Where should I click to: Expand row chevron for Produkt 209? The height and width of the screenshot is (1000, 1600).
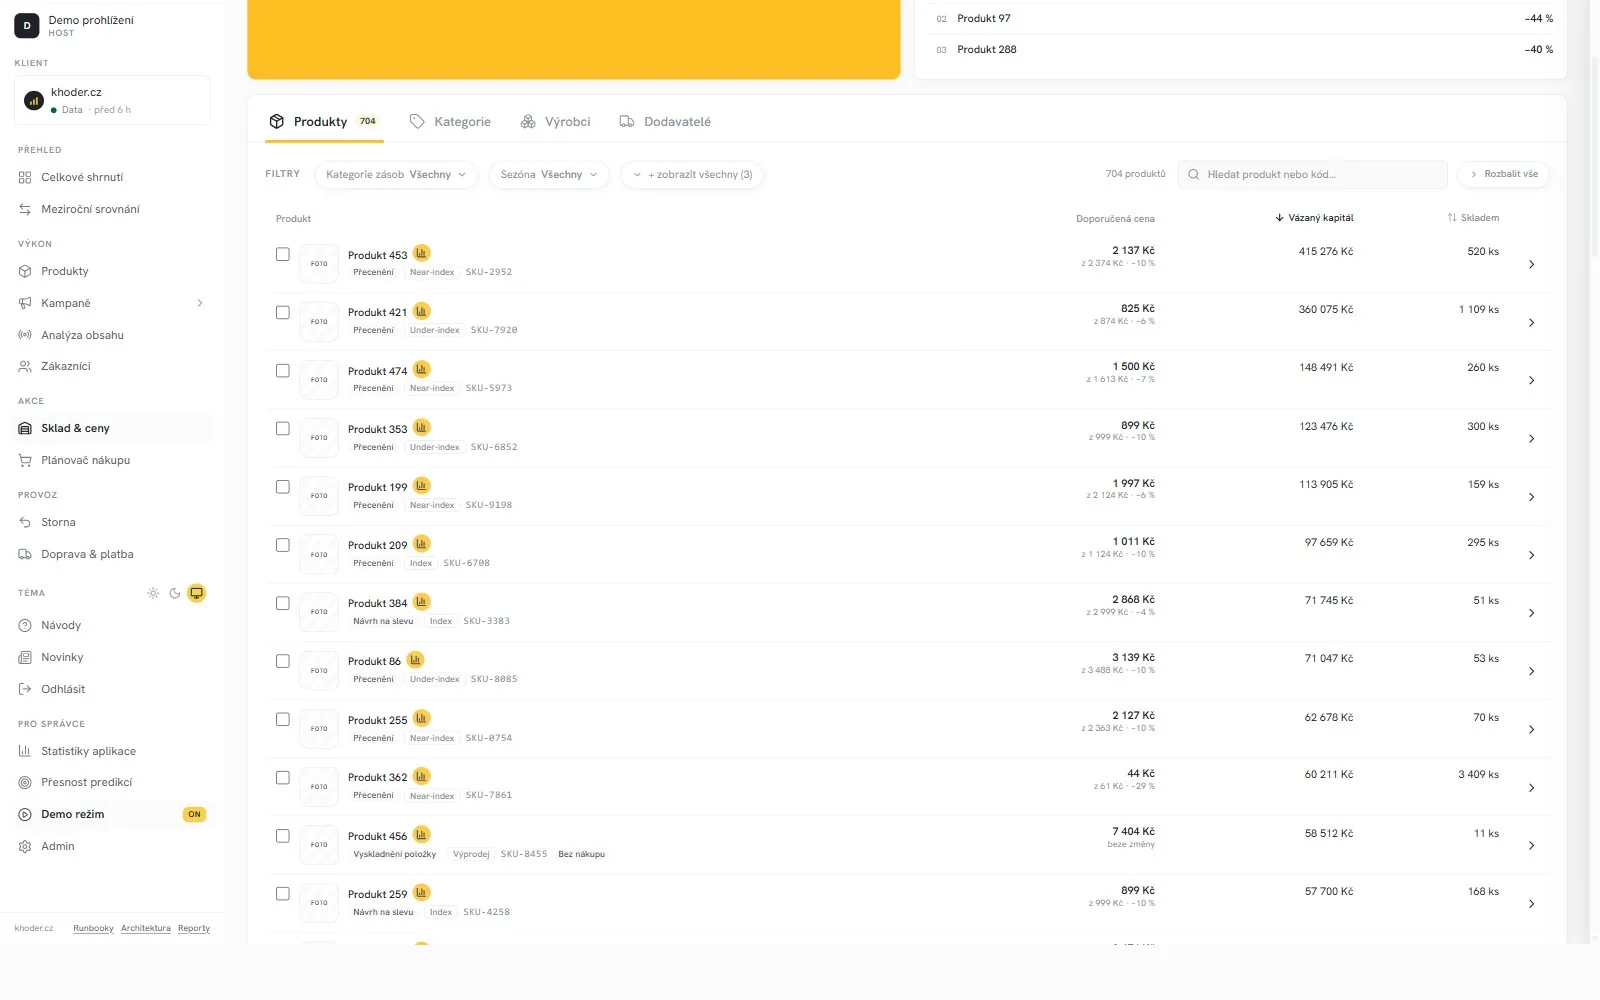click(1531, 555)
